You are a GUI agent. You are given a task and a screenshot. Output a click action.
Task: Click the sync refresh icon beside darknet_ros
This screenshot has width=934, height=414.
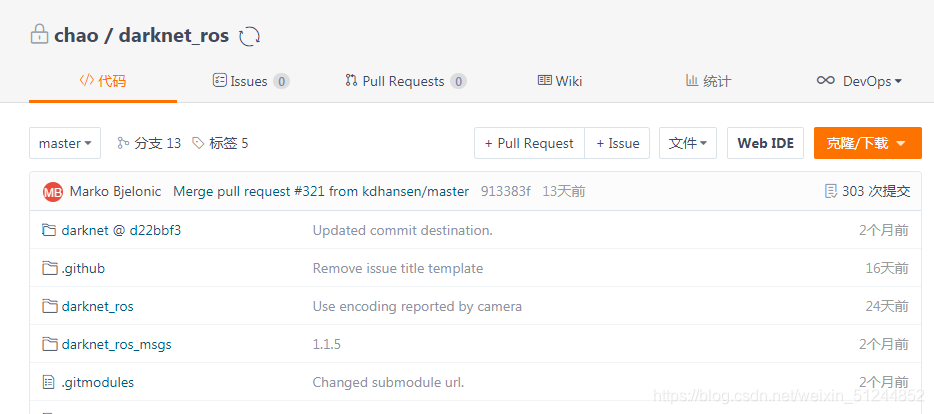click(250, 36)
